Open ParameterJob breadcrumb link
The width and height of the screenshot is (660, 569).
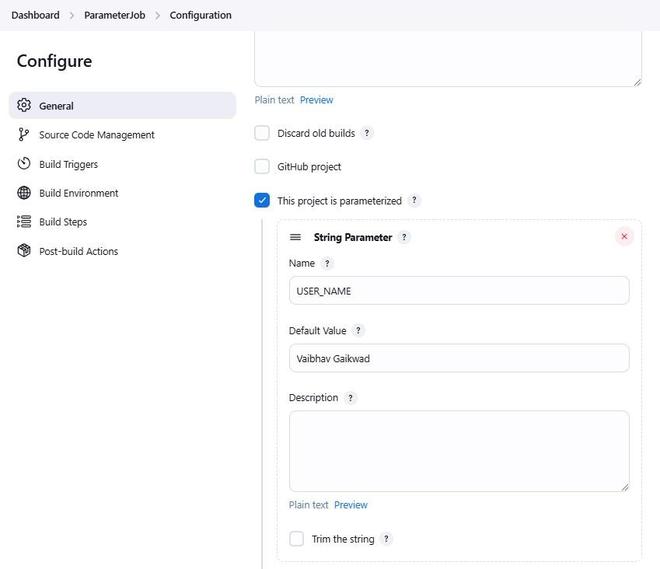114,15
